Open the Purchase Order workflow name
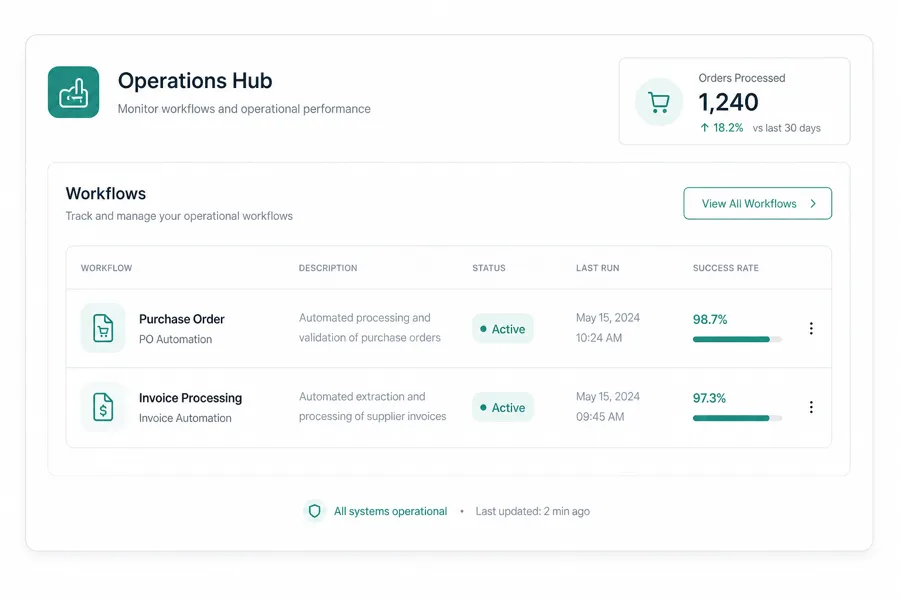Image resolution: width=900 pixels, height=600 pixels. pos(181,319)
